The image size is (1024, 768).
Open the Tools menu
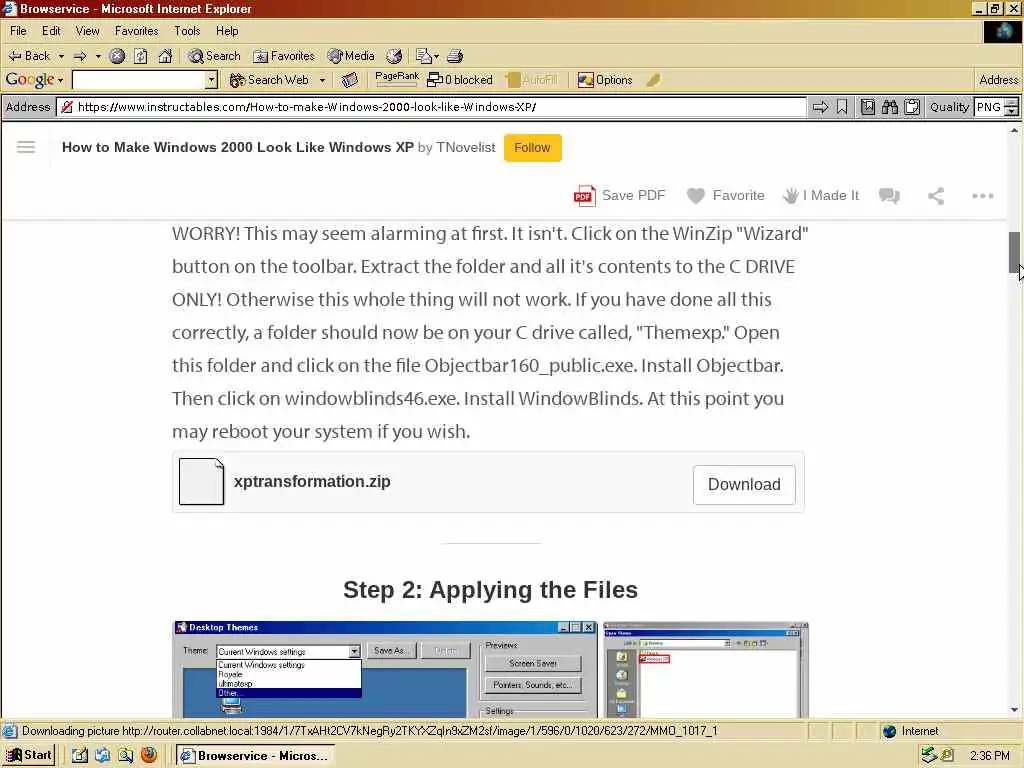coord(187,31)
